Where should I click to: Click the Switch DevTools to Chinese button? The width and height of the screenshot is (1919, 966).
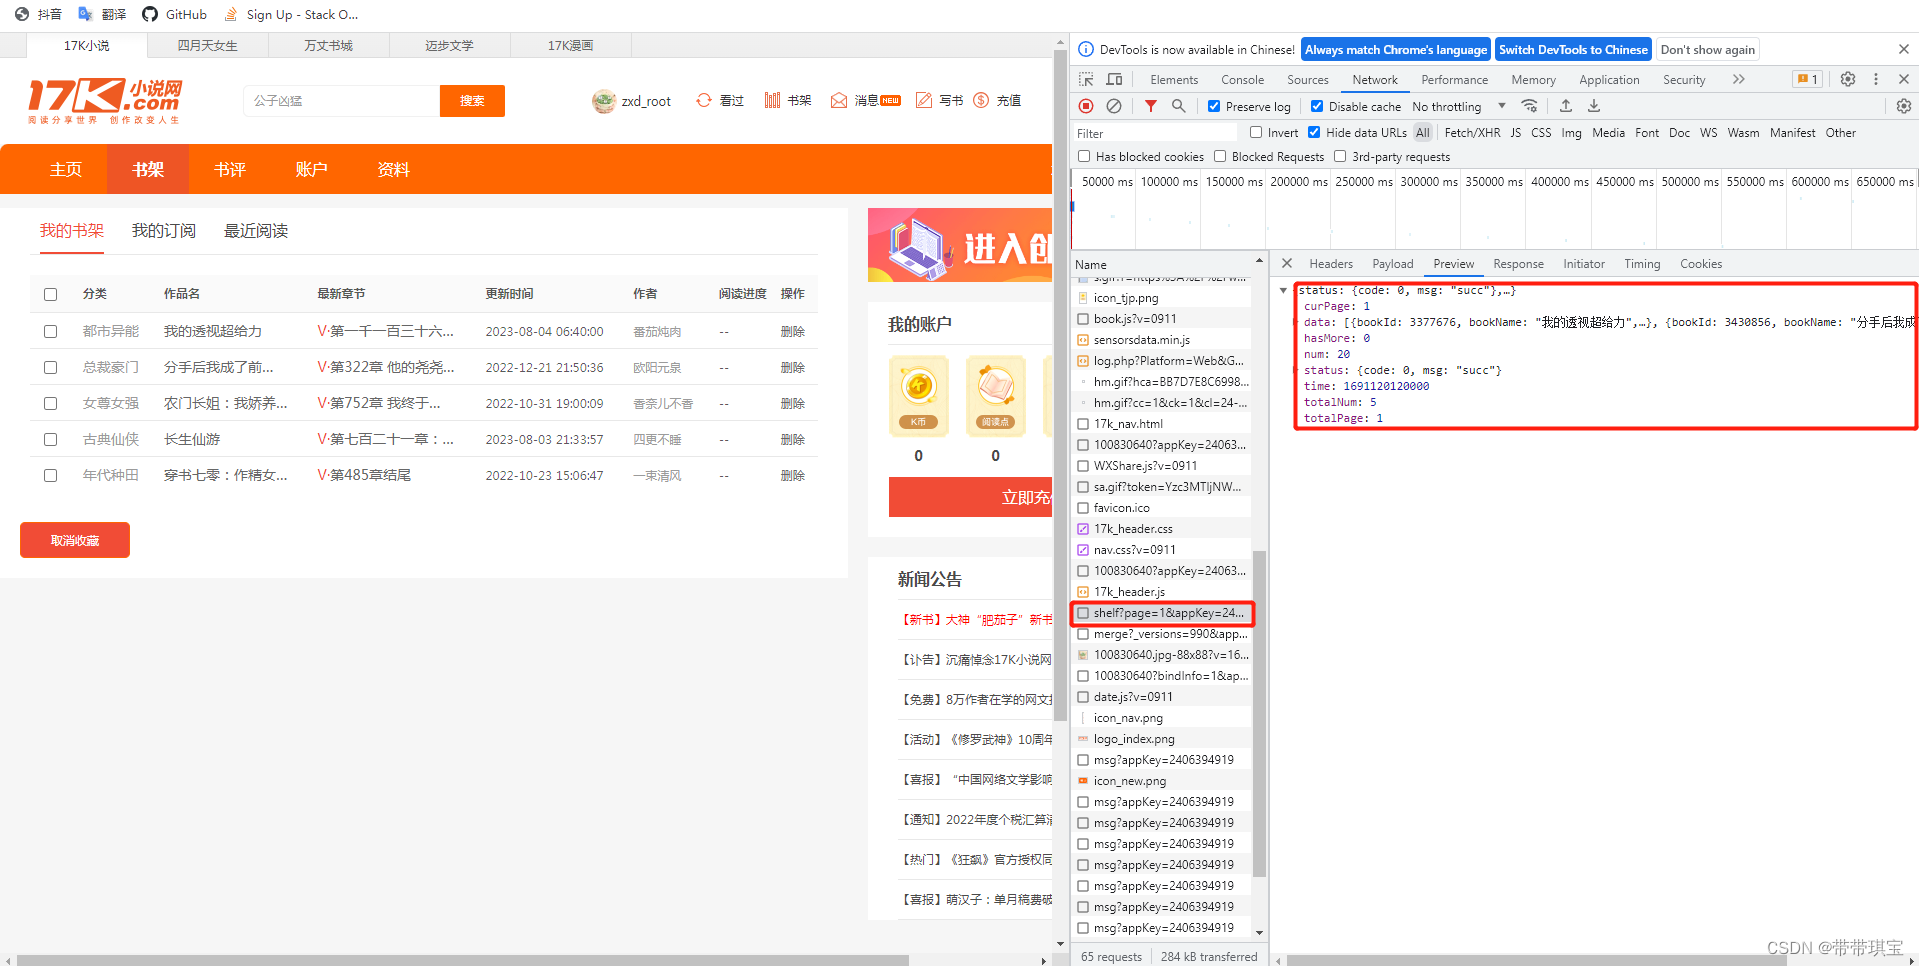tap(1572, 49)
